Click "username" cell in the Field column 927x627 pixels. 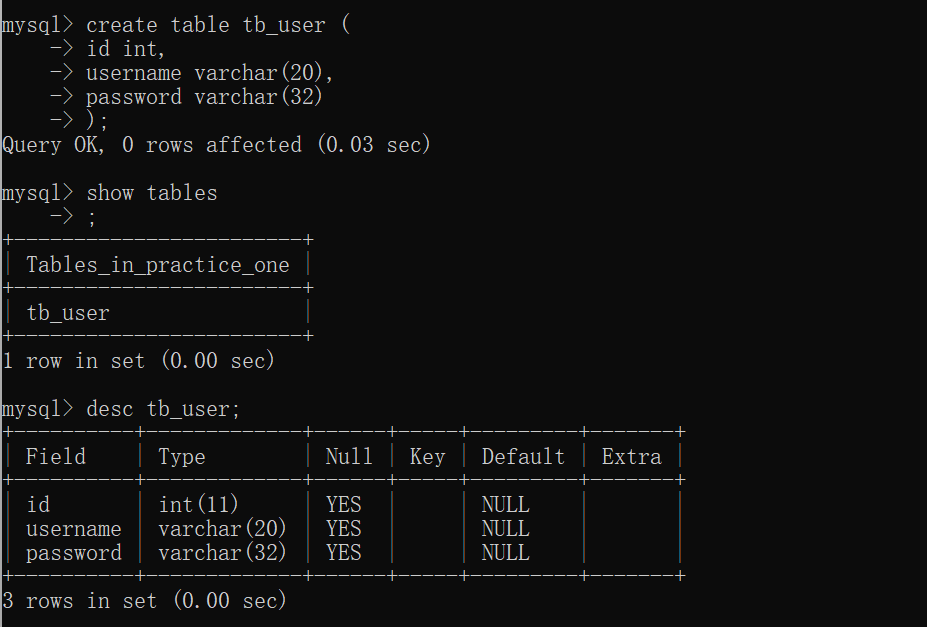74,529
